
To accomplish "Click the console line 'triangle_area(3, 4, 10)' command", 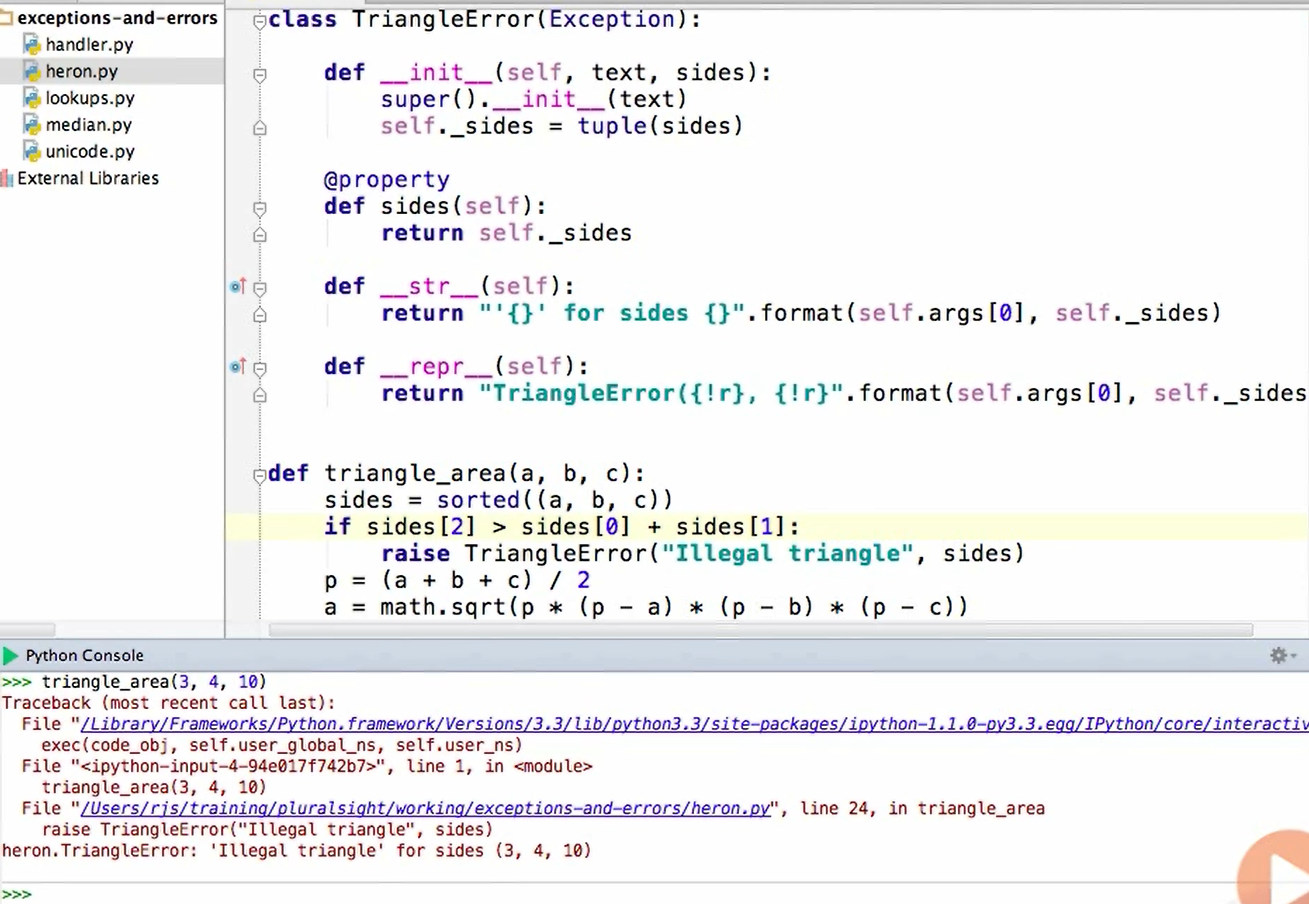I will point(154,682).
